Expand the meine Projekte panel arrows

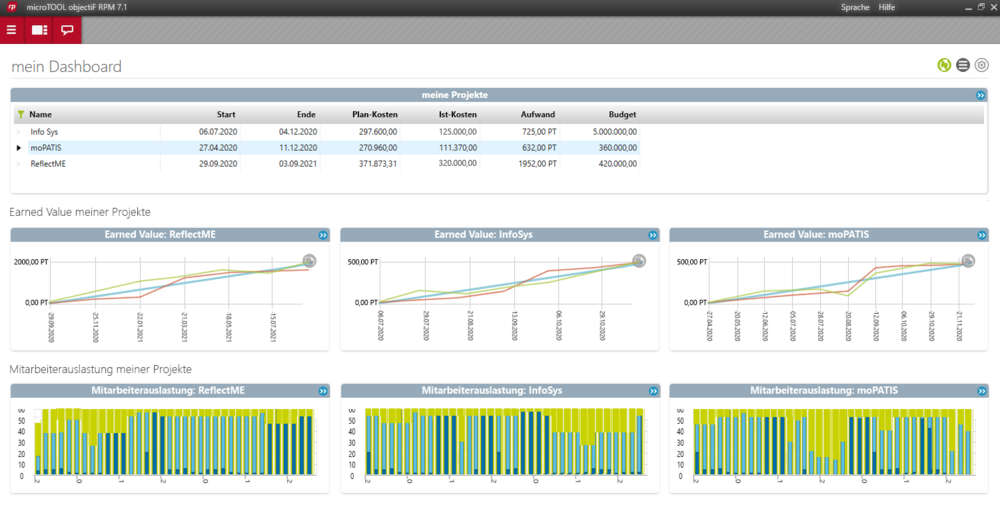click(981, 95)
